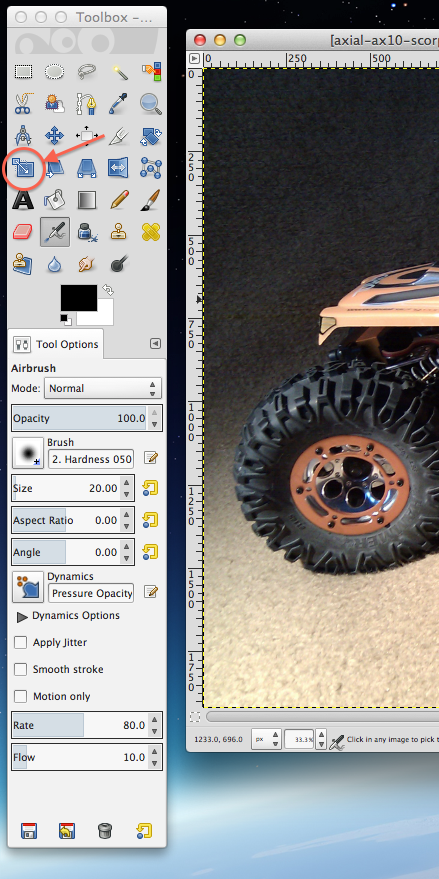The width and height of the screenshot is (439, 879).
Task: Select the Cage Transform tool
Action: pos(151,167)
